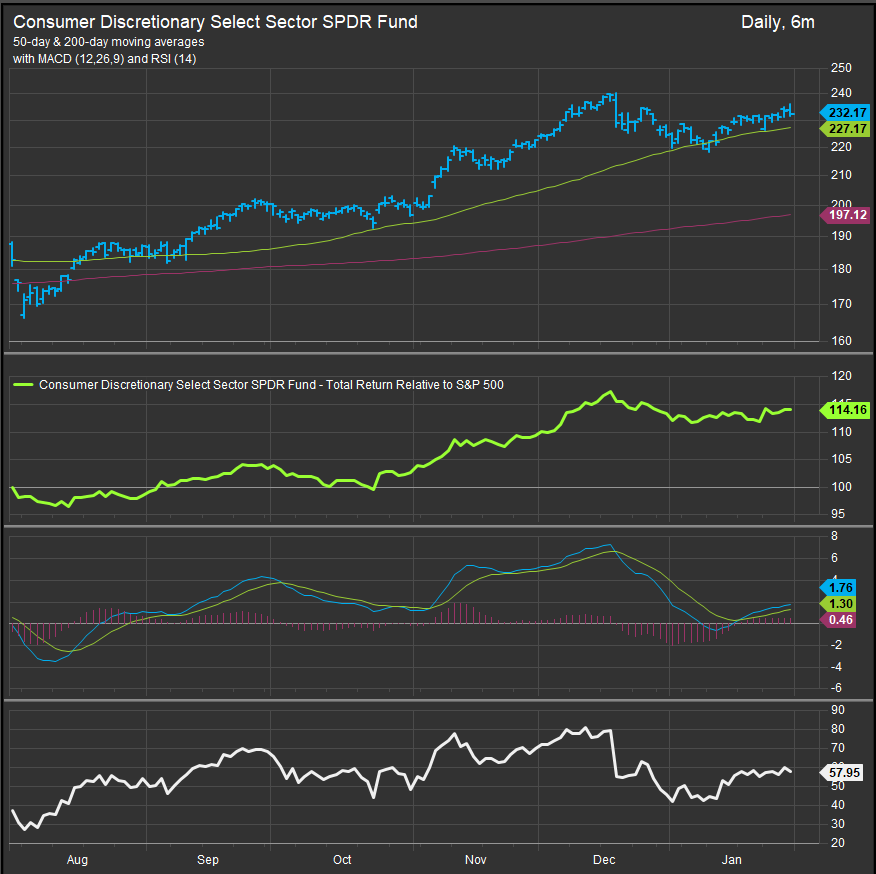Image resolution: width=876 pixels, height=874 pixels.
Task: Select the legend text 'Total Return Relative to S&P 500'
Action: (415, 384)
